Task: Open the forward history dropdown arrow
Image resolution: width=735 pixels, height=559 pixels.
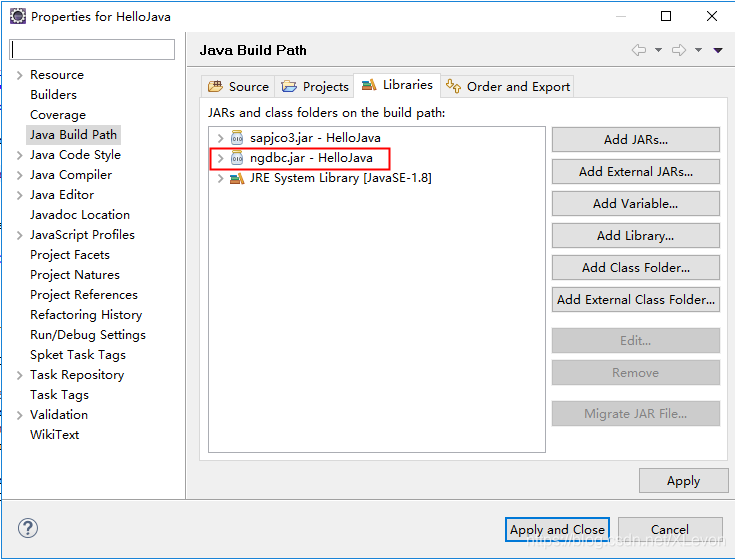Action: point(698,50)
